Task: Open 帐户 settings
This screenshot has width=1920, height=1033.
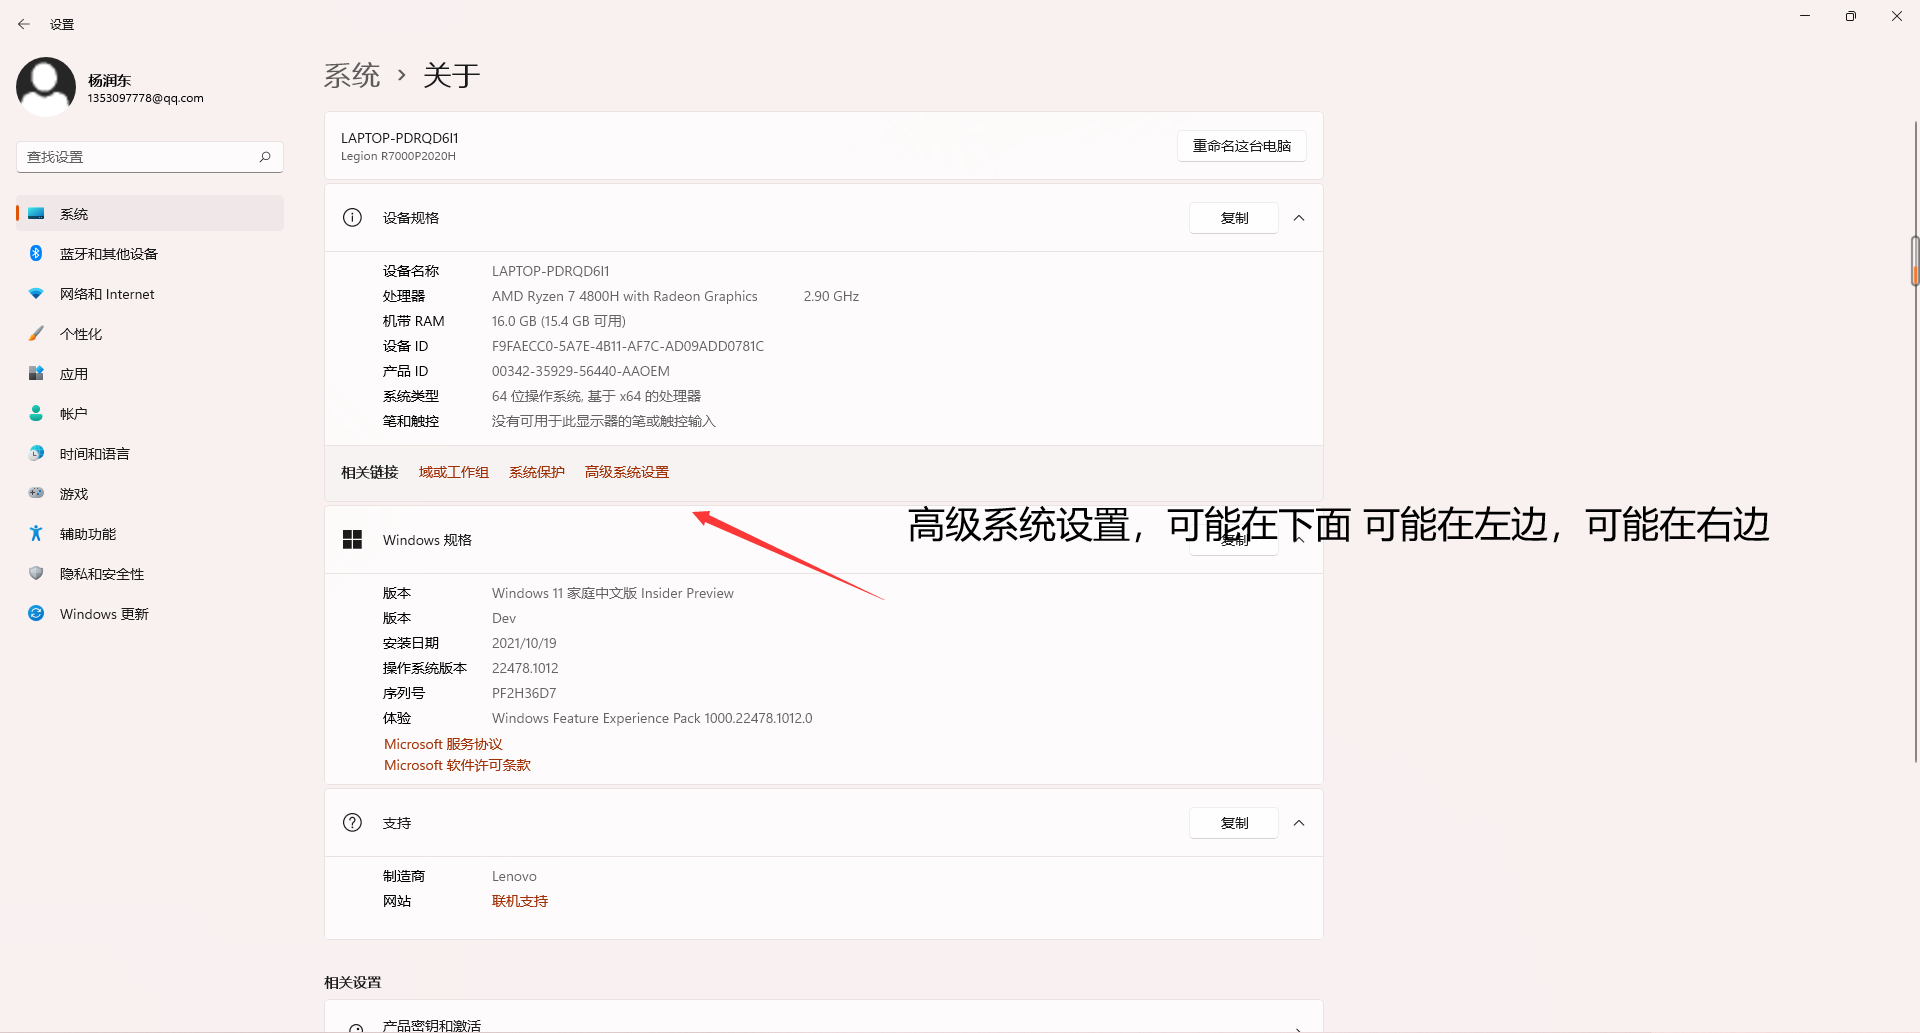Action: [x=150, y=414]
